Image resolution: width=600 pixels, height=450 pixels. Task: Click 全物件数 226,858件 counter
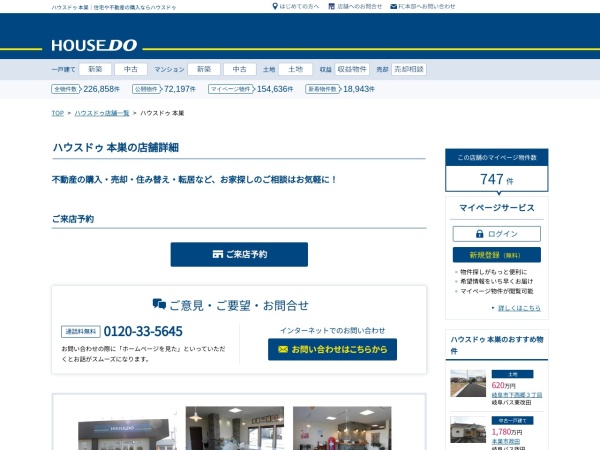pyautogui.click(x=86, y=89)
